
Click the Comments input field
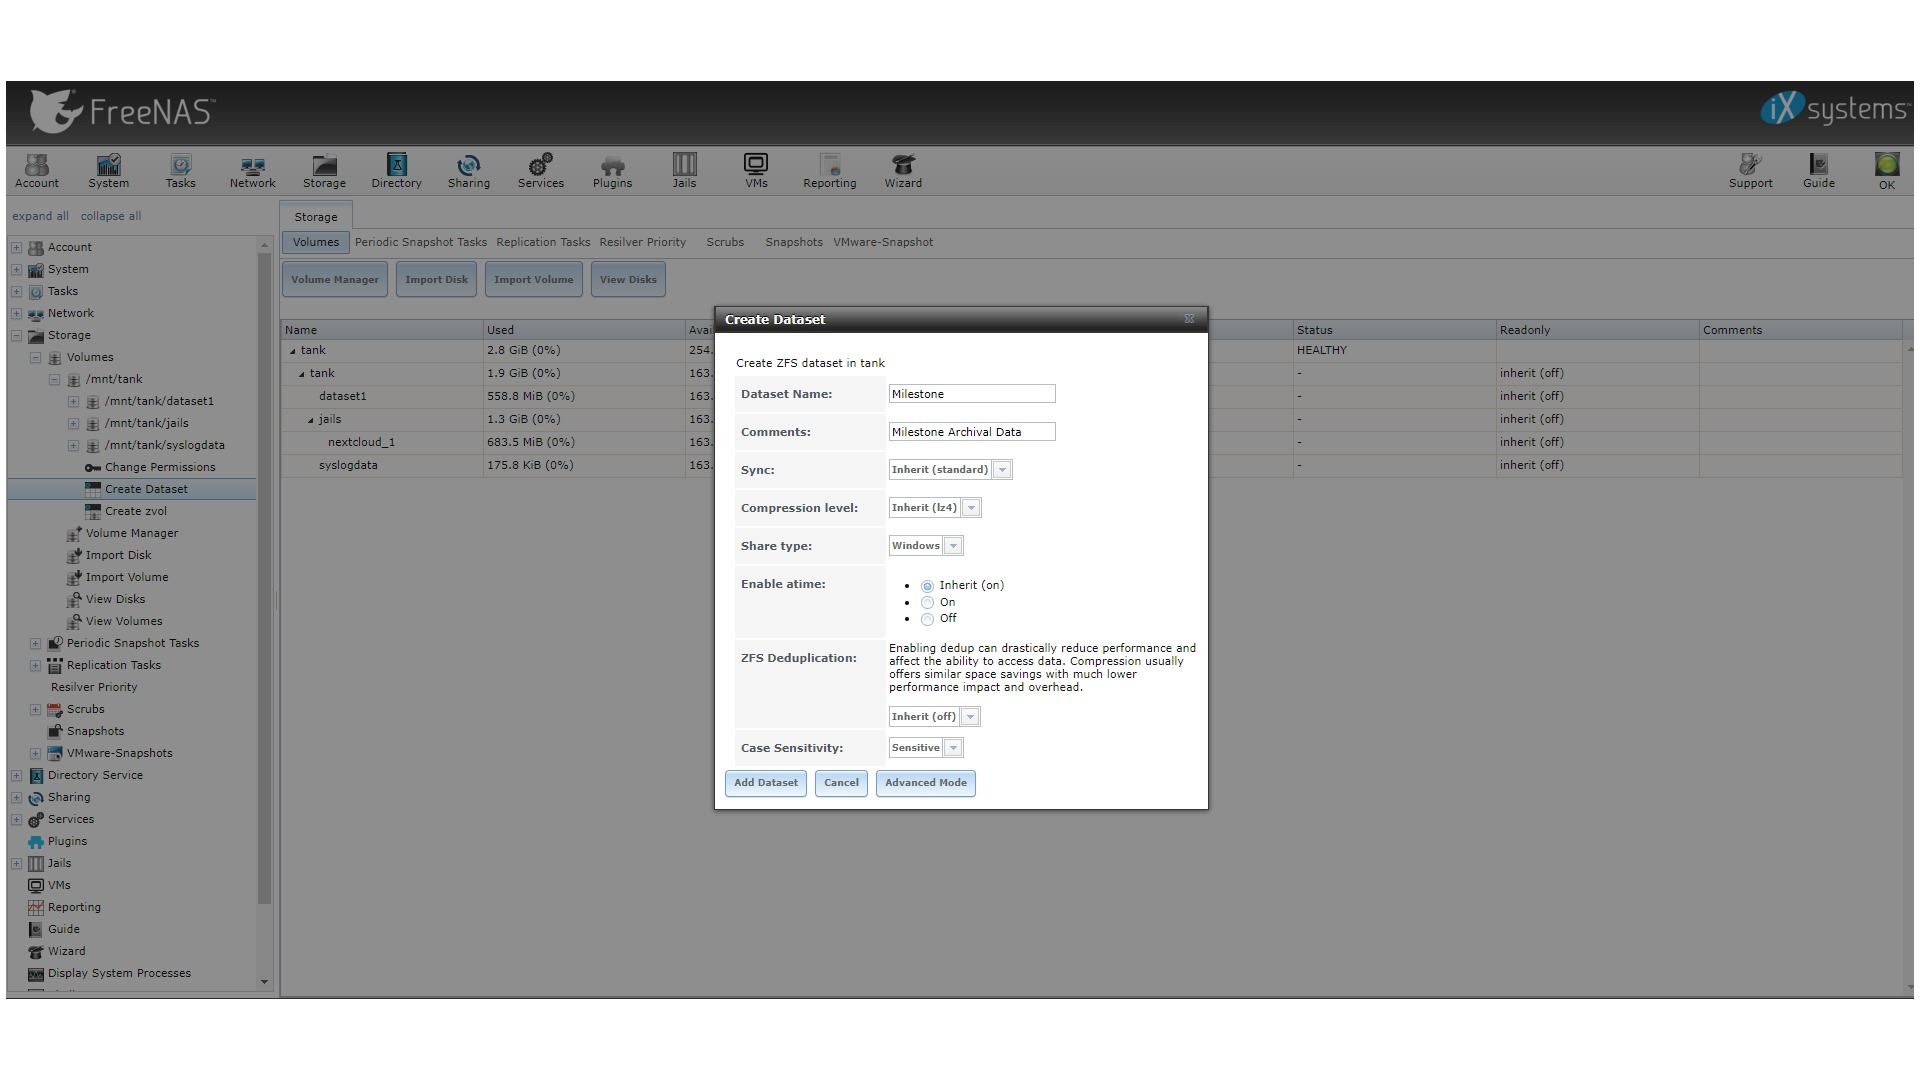(972, 432)
